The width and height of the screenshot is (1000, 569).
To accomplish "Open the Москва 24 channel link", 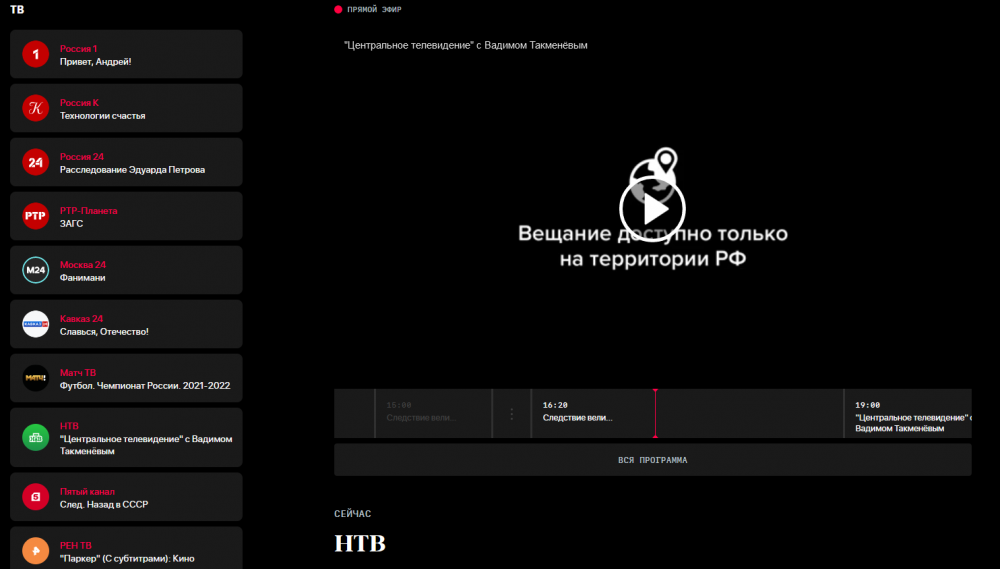I will coord(83,265).
